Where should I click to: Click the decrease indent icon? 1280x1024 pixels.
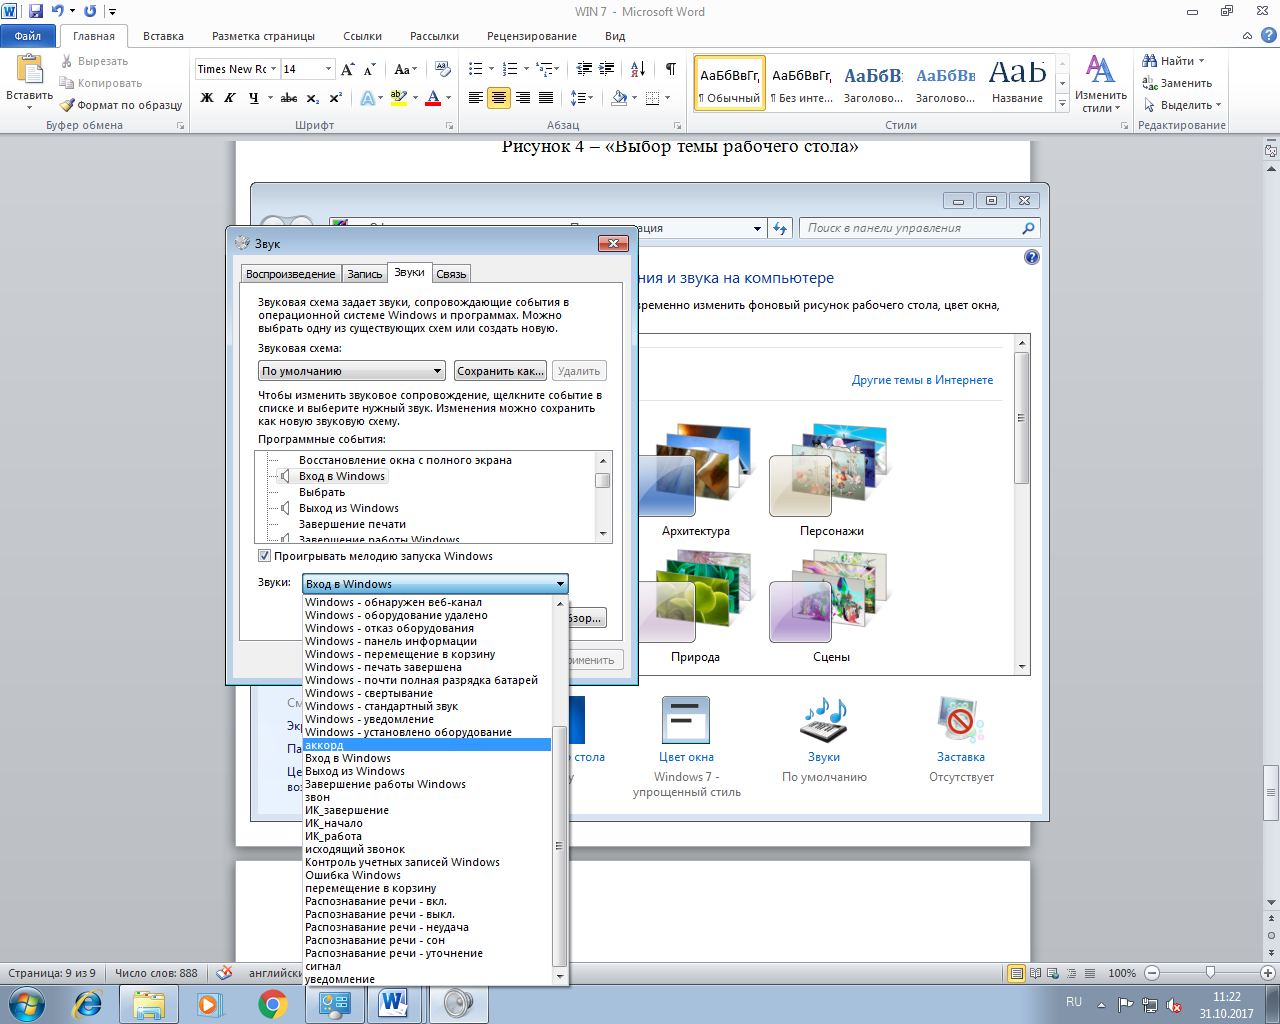point(585,69)
